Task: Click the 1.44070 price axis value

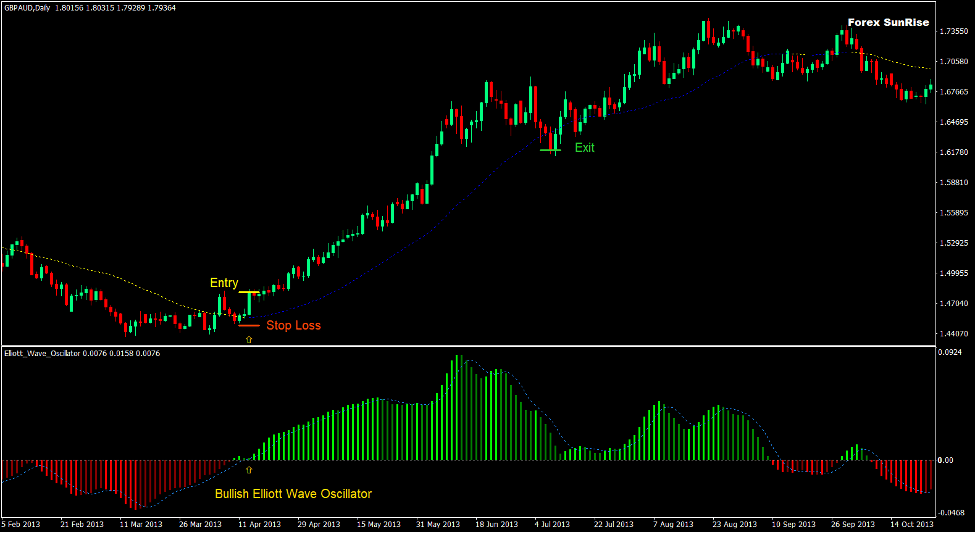Action: (x=953, y=334)
